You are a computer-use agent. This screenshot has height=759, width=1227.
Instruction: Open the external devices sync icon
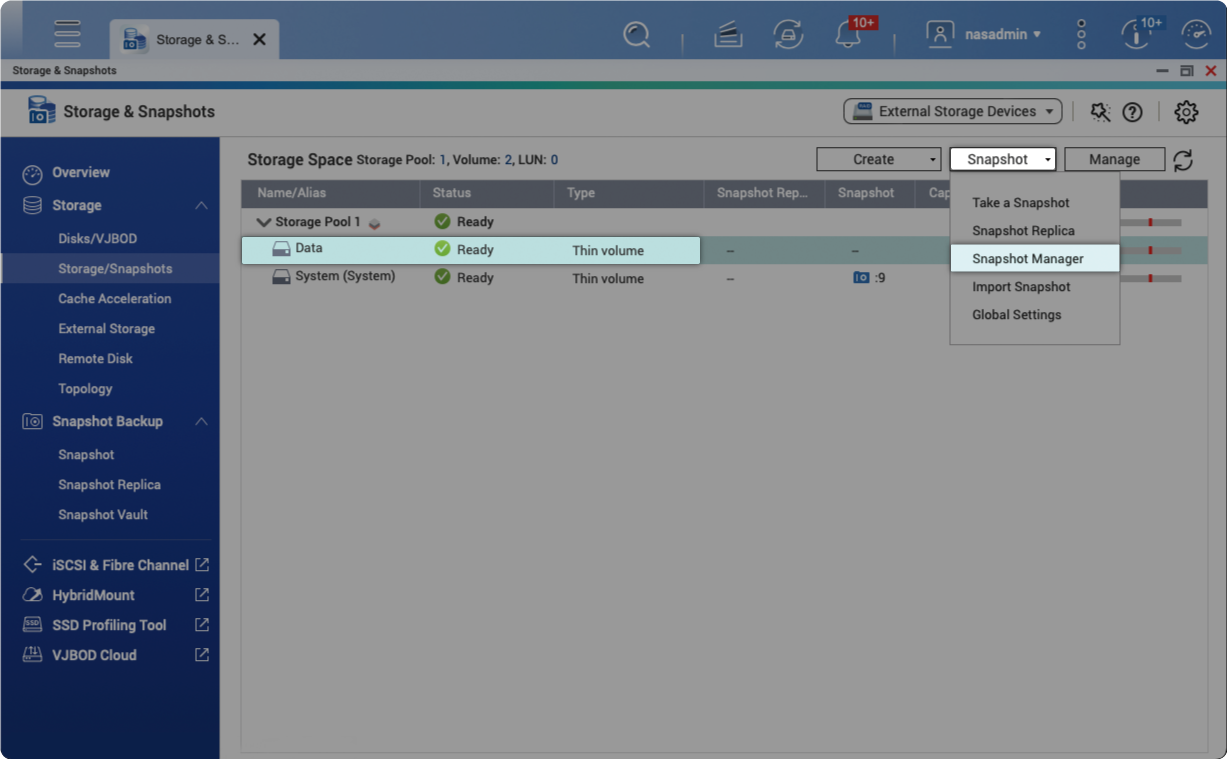tap(788, 35)
